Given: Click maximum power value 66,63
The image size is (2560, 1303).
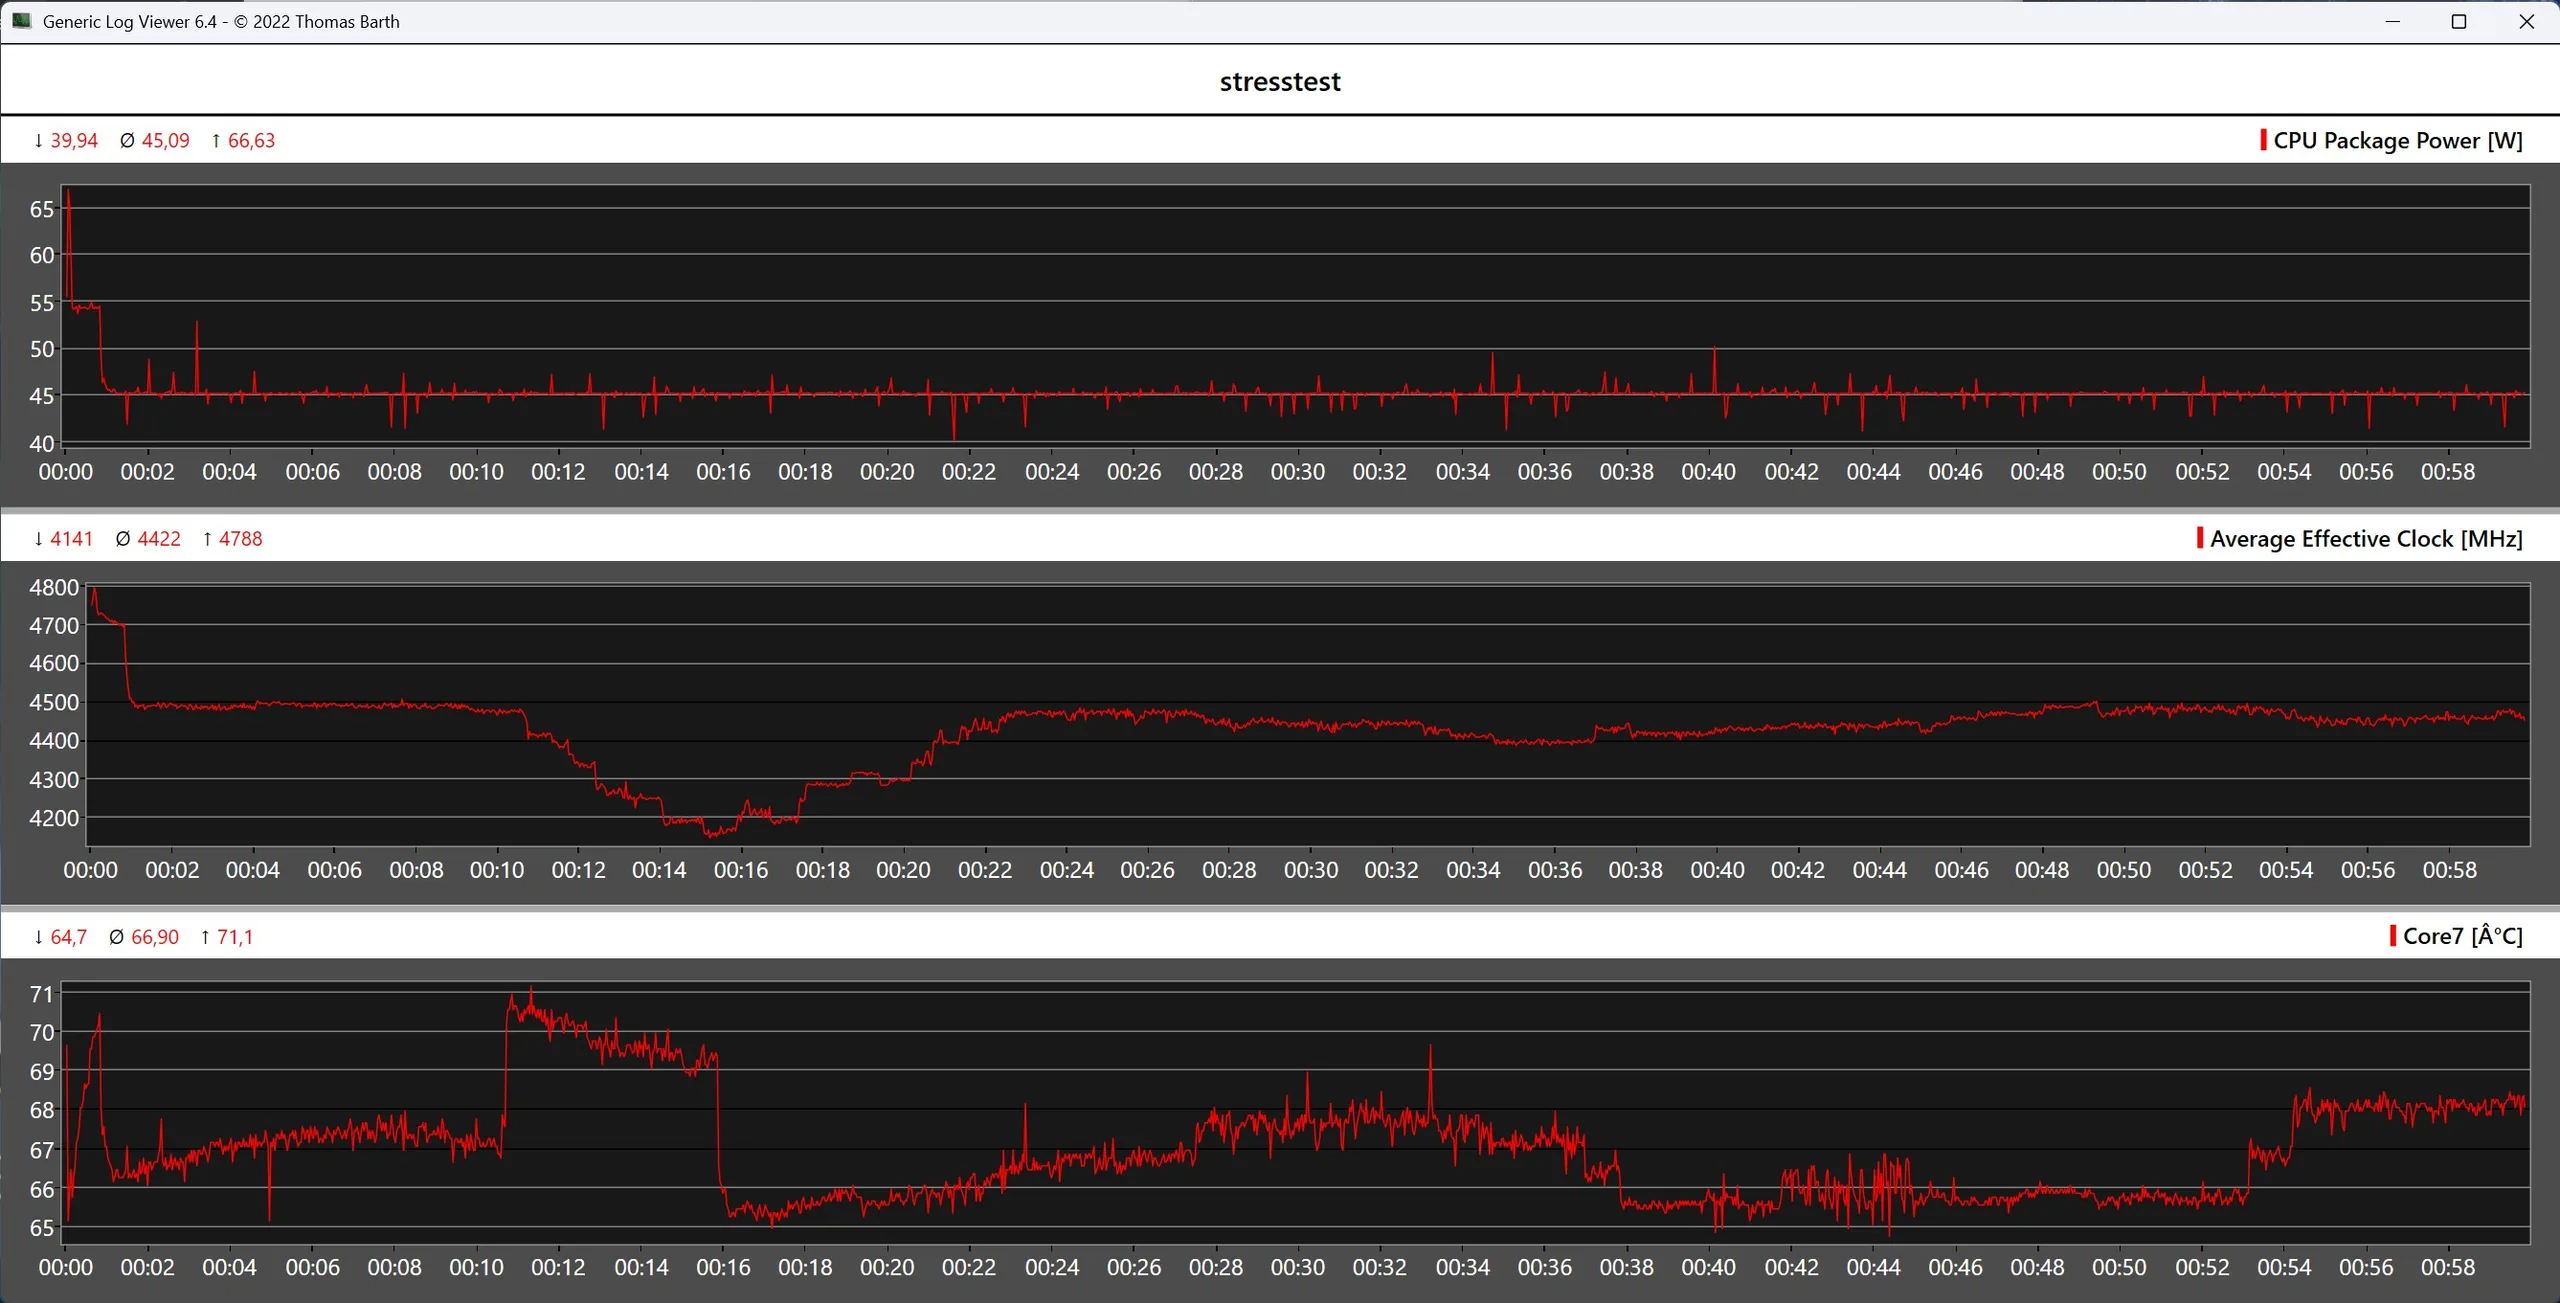Looking at the screenshot, I should coord(251,141).
